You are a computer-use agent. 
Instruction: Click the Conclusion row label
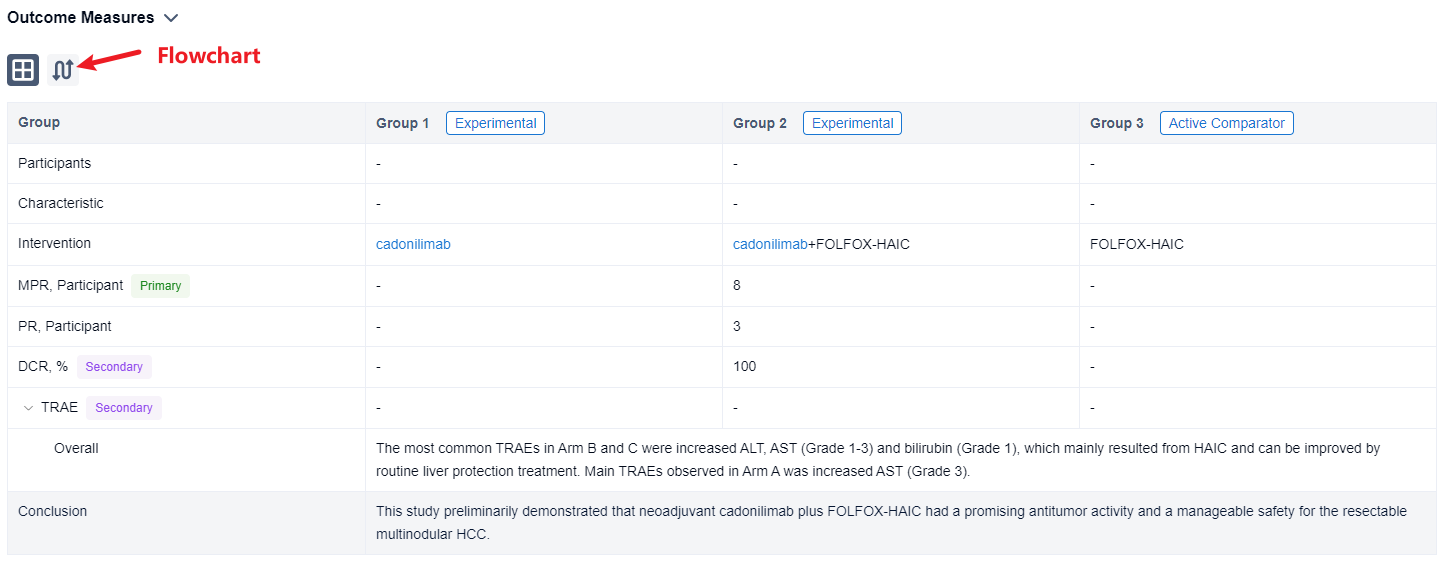click(x=52, y=511)
